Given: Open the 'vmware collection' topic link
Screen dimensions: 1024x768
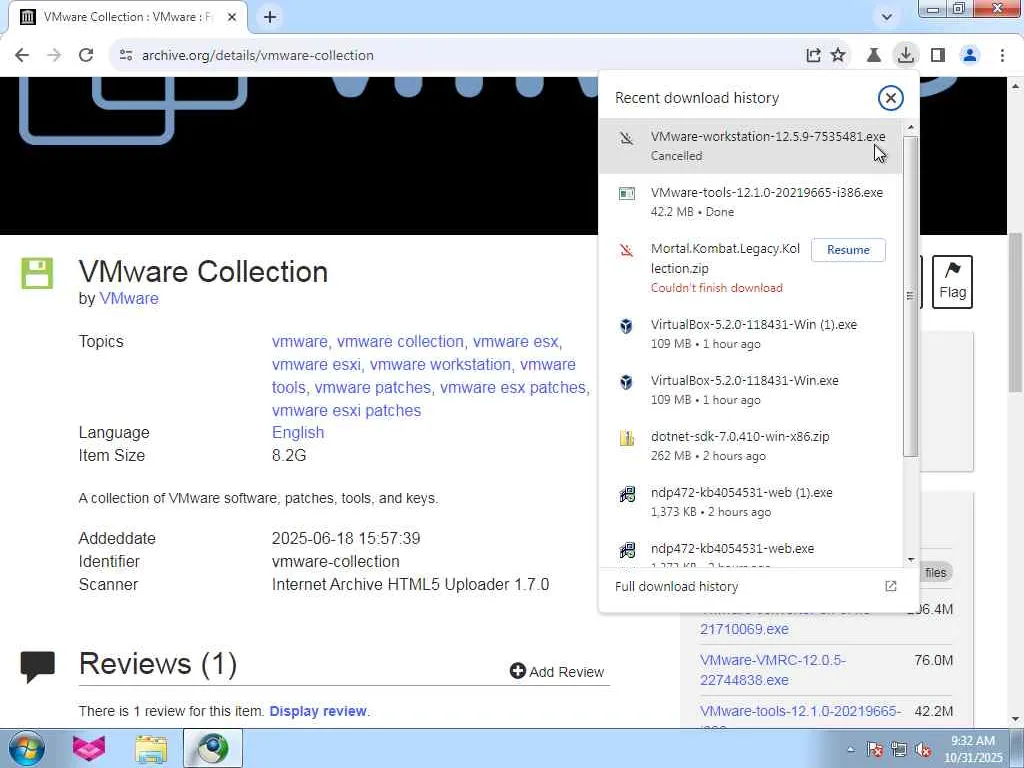Looking at the screenshot, I should click(400, 342).
